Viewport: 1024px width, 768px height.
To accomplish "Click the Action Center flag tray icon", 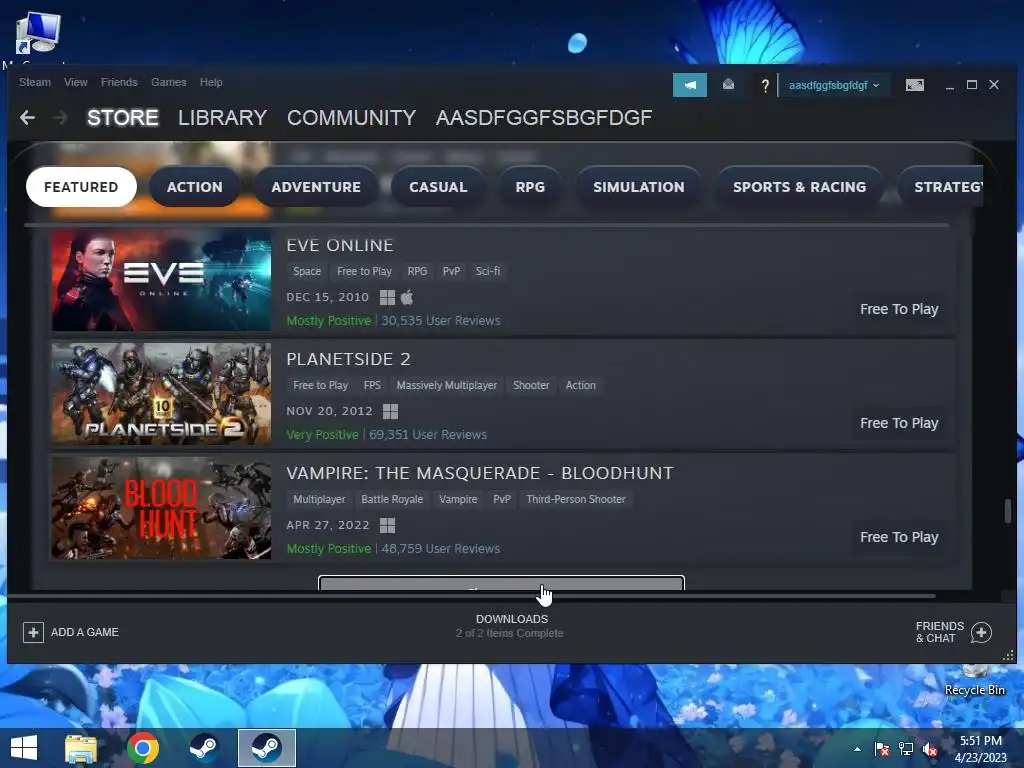I will [x=882, y=749].
